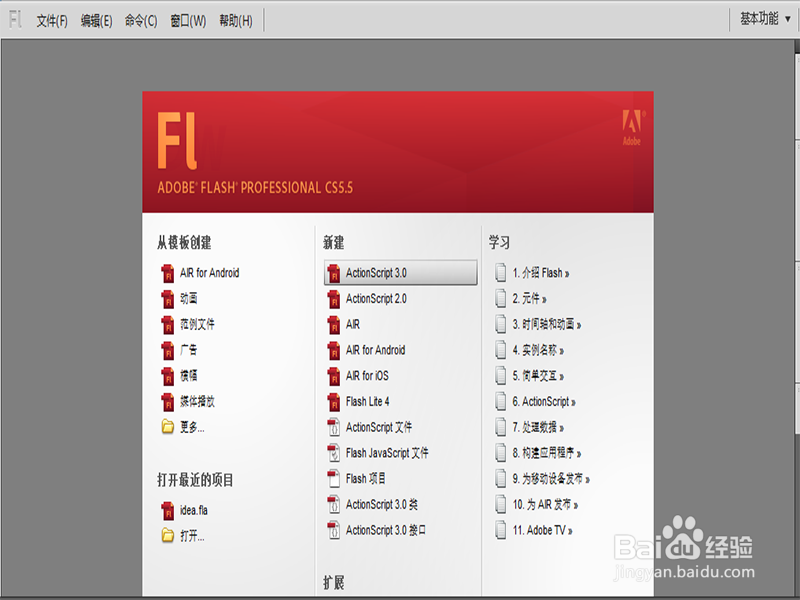Click the Flash Lite 4 document icon
This screenshot has height=600, width=800.
click(x=334, y=402)
